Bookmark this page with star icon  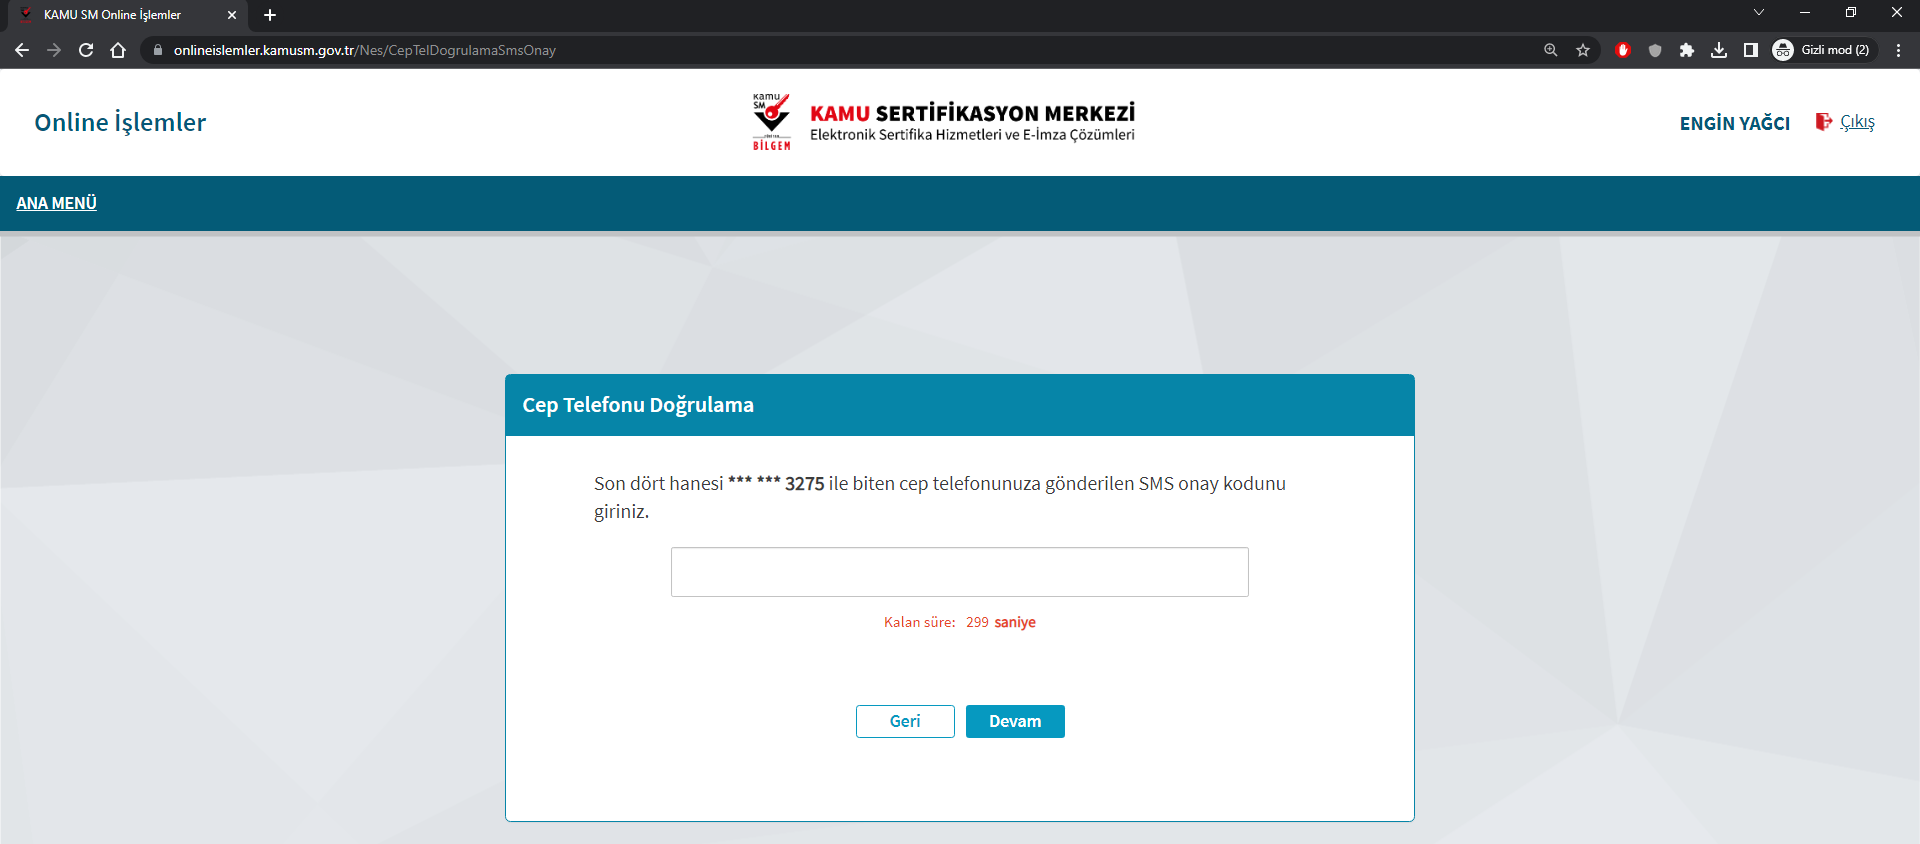pos(1583,50)
